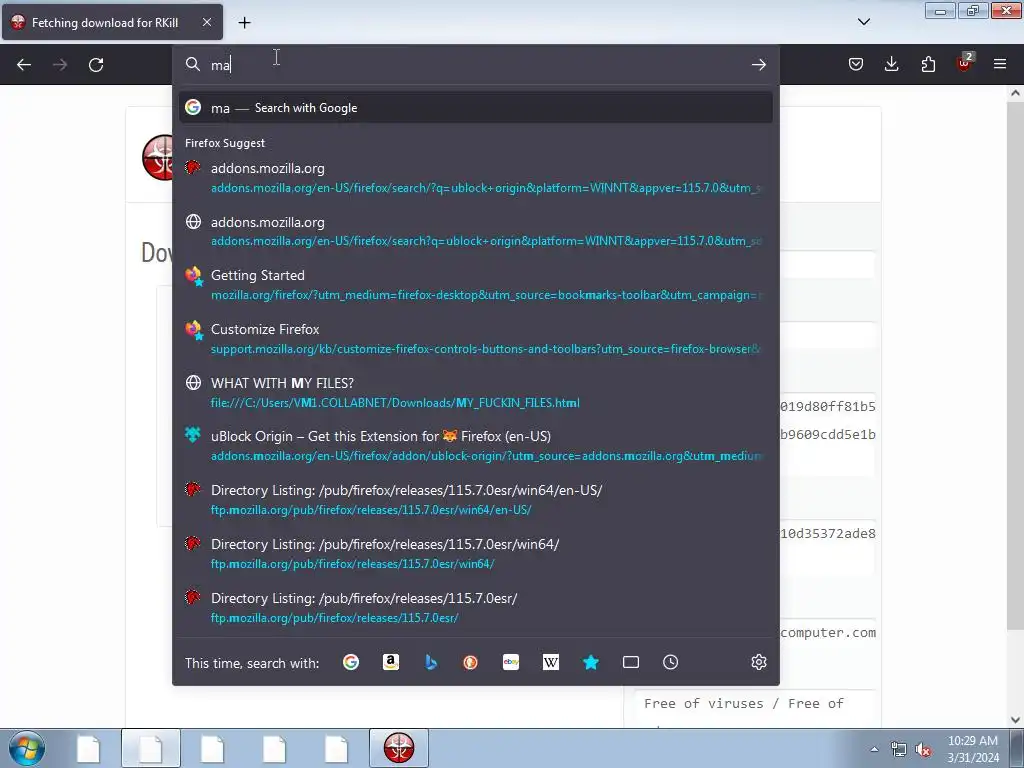Close the Fetching download for RKill tab
1024x768 pixels.
(206, 22)
